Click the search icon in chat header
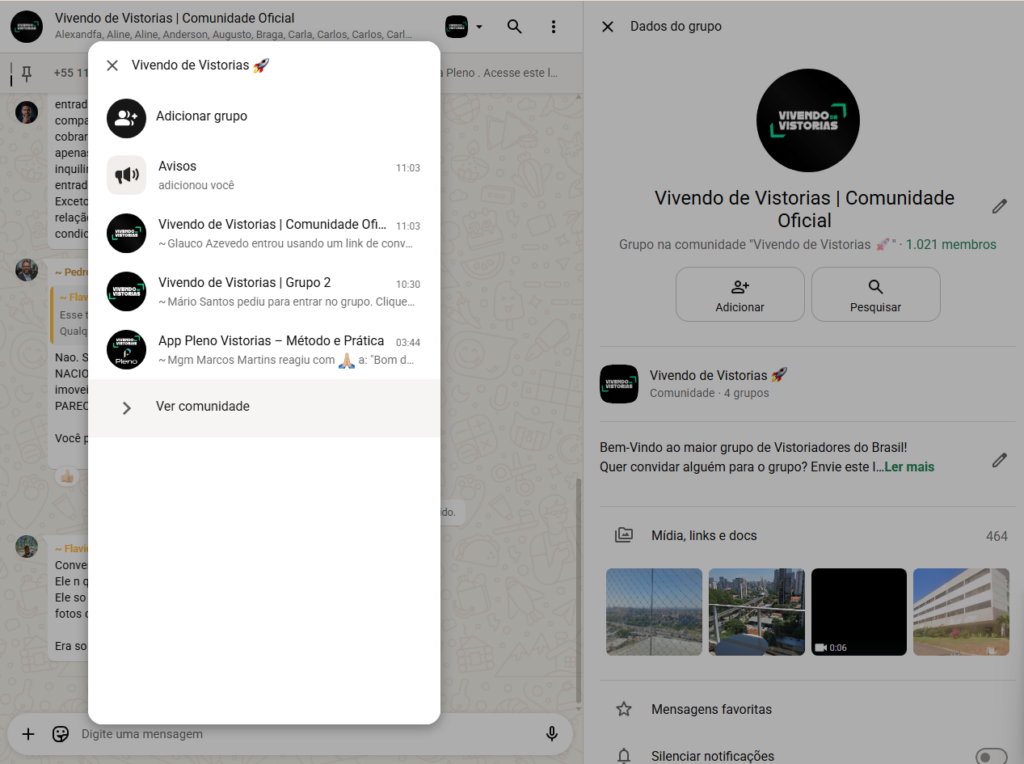 (514, 27)
